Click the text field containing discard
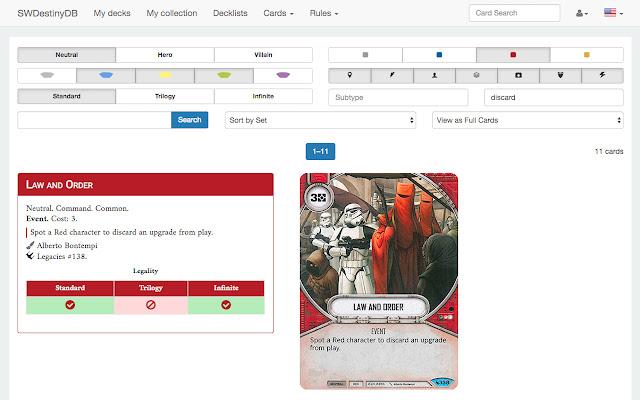Viewport: 640px width, 400px height. [553, 98]
